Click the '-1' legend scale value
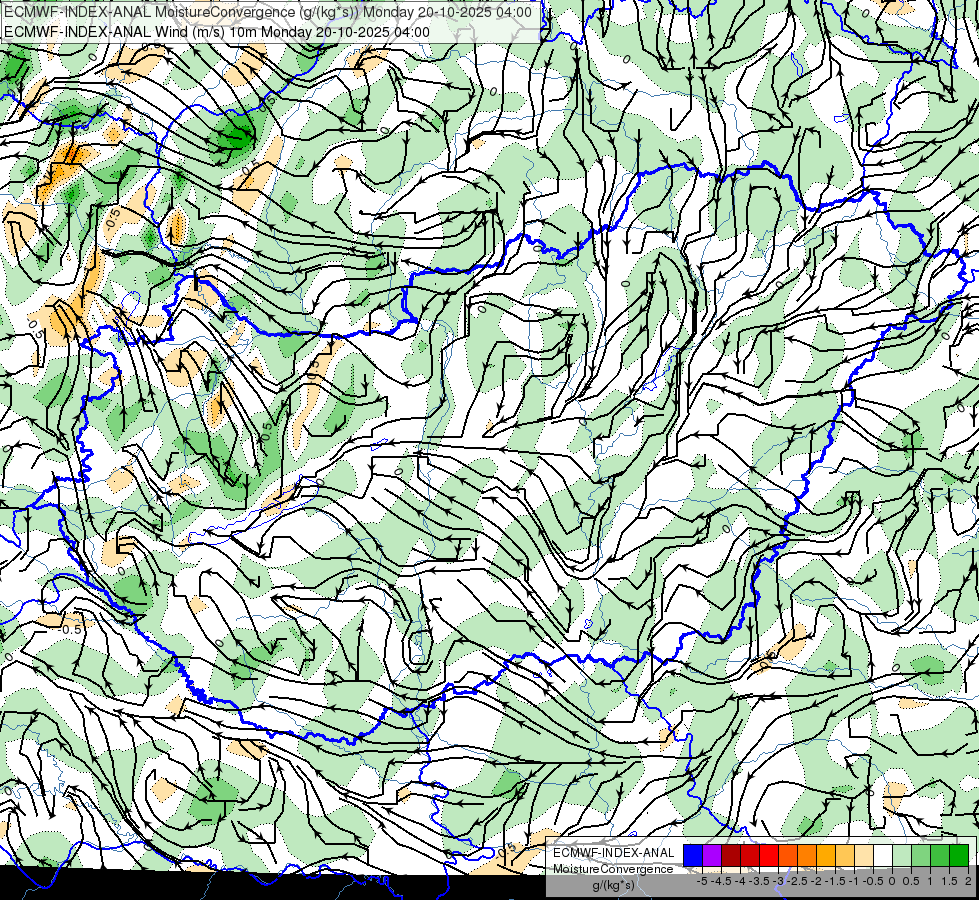The height and width of the screenshot is (900, 979). [x=854, y=881]
